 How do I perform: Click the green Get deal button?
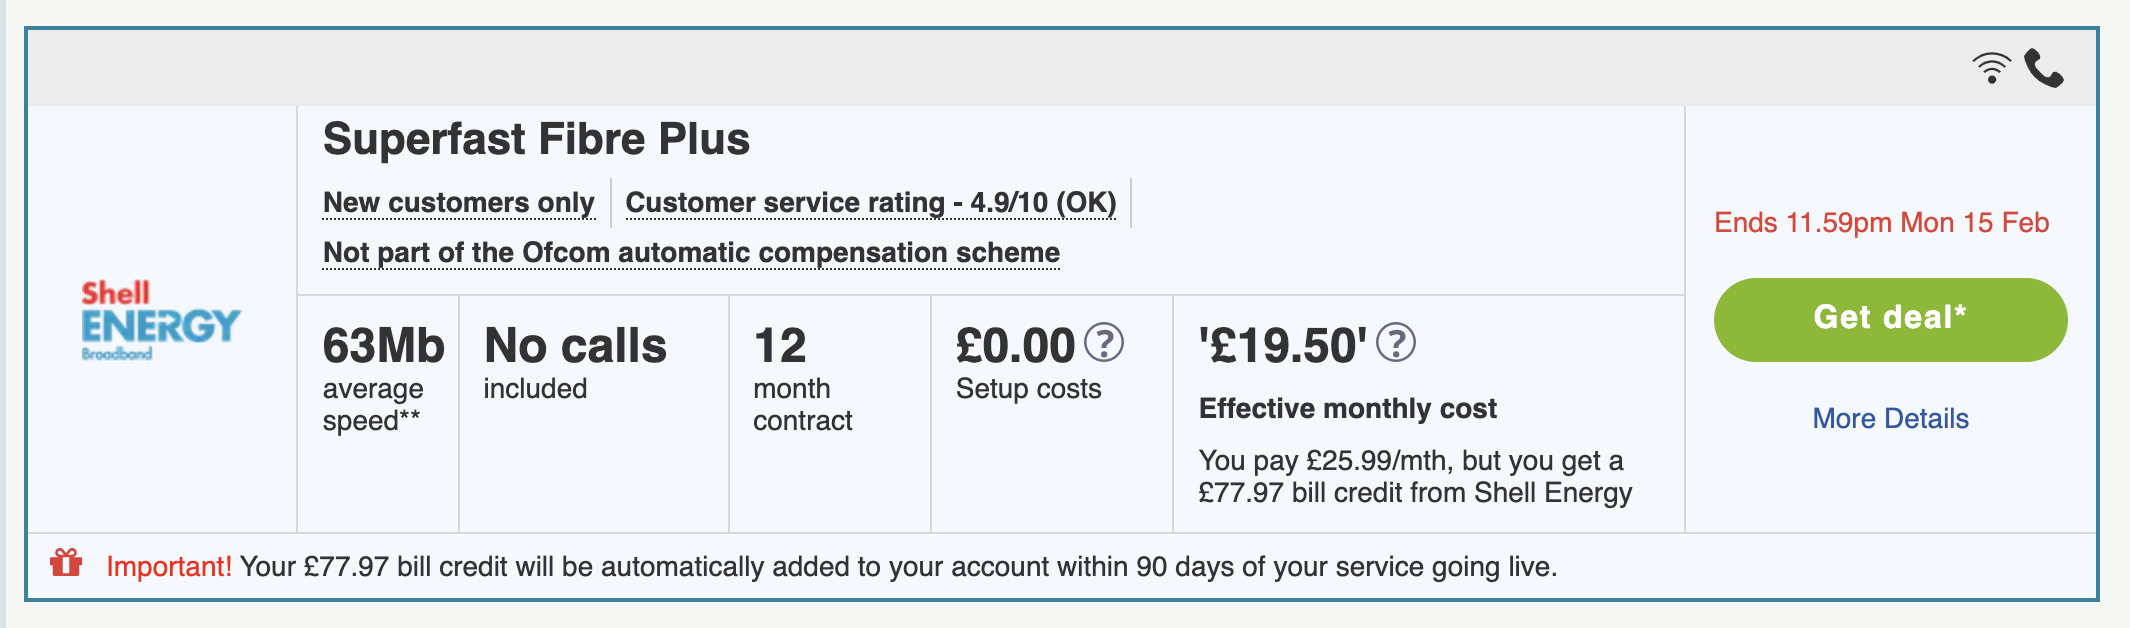[1890, 319]
